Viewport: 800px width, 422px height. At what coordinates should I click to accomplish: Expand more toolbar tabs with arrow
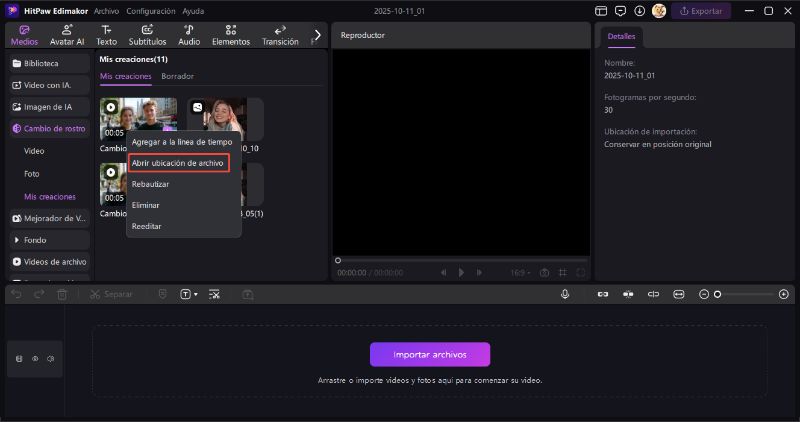(318, 35)
